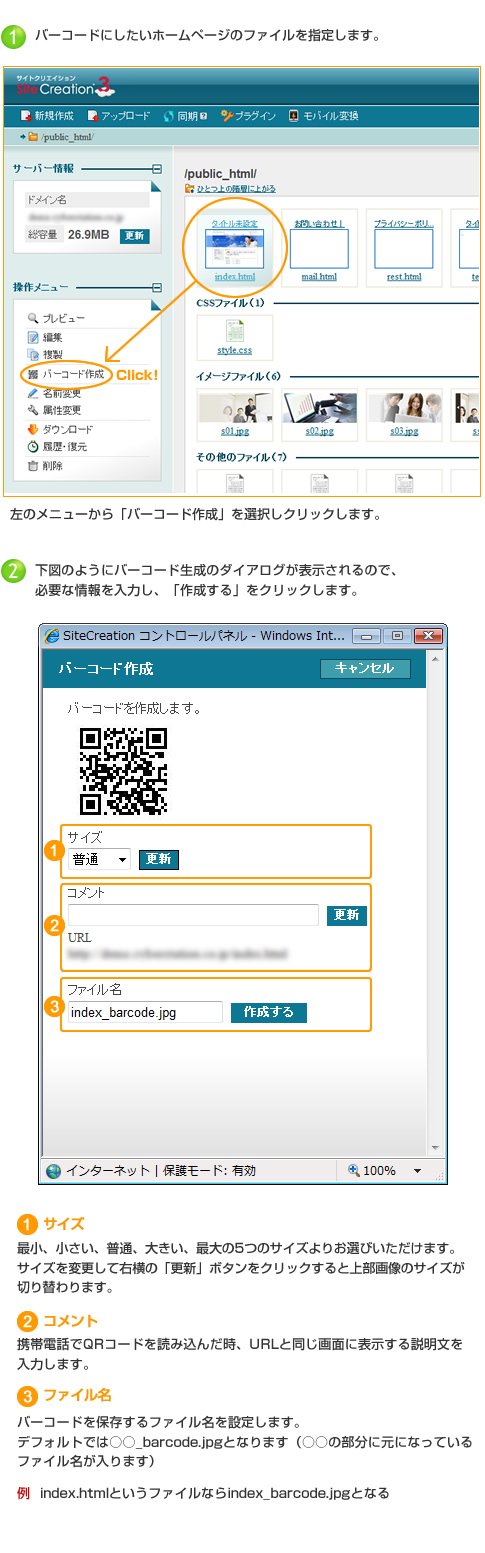This screenshot has width=485, height=1553.
Task: Click the ダウンロード download icon
Action: [33, 429]
